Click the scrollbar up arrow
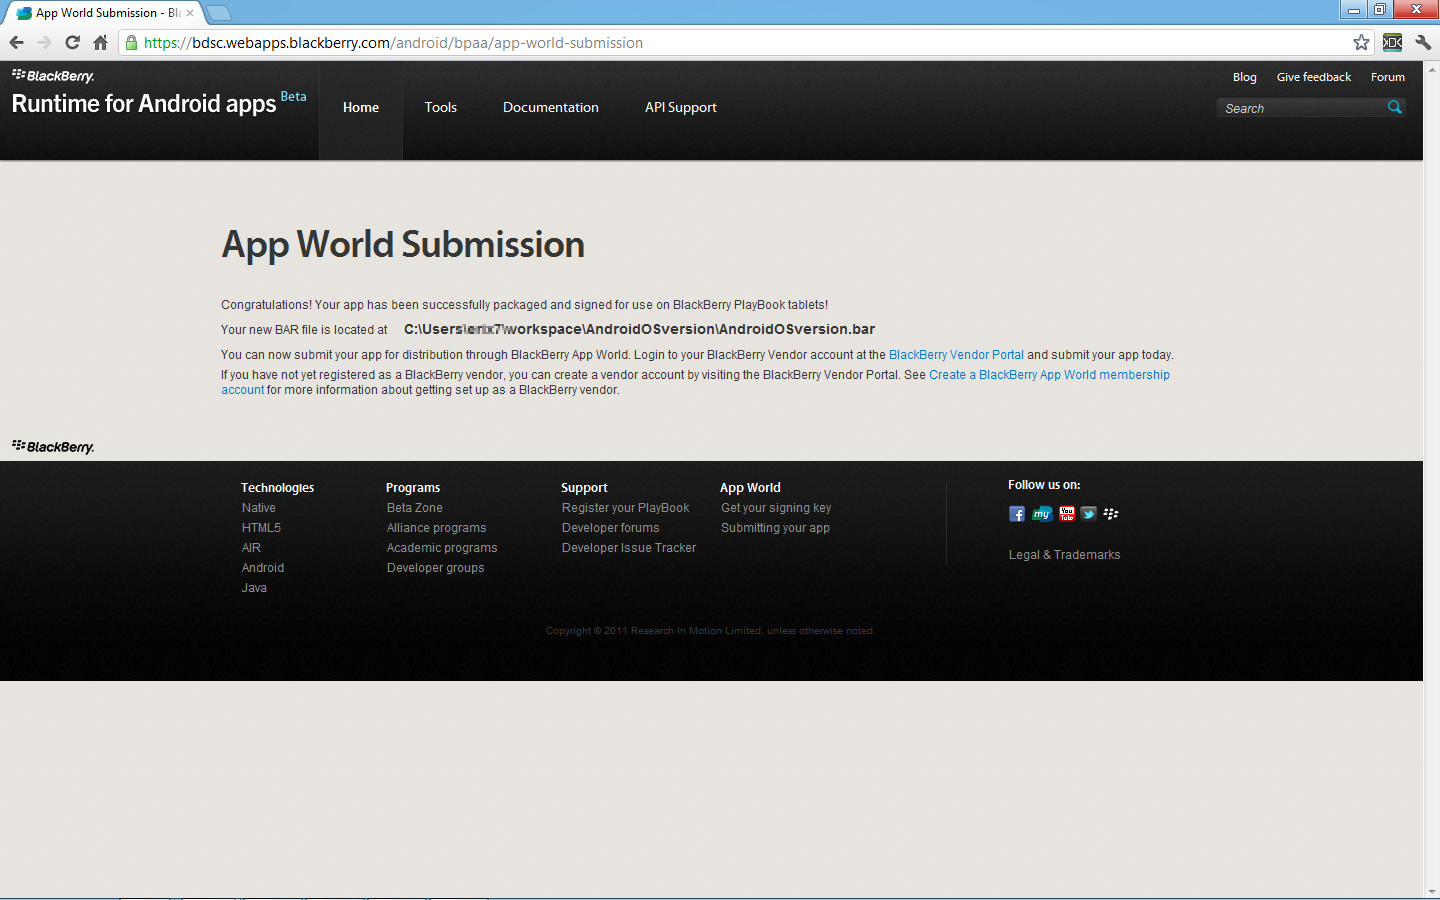Viewport: 1440px width, 900px height. (x=1431, y=68)
